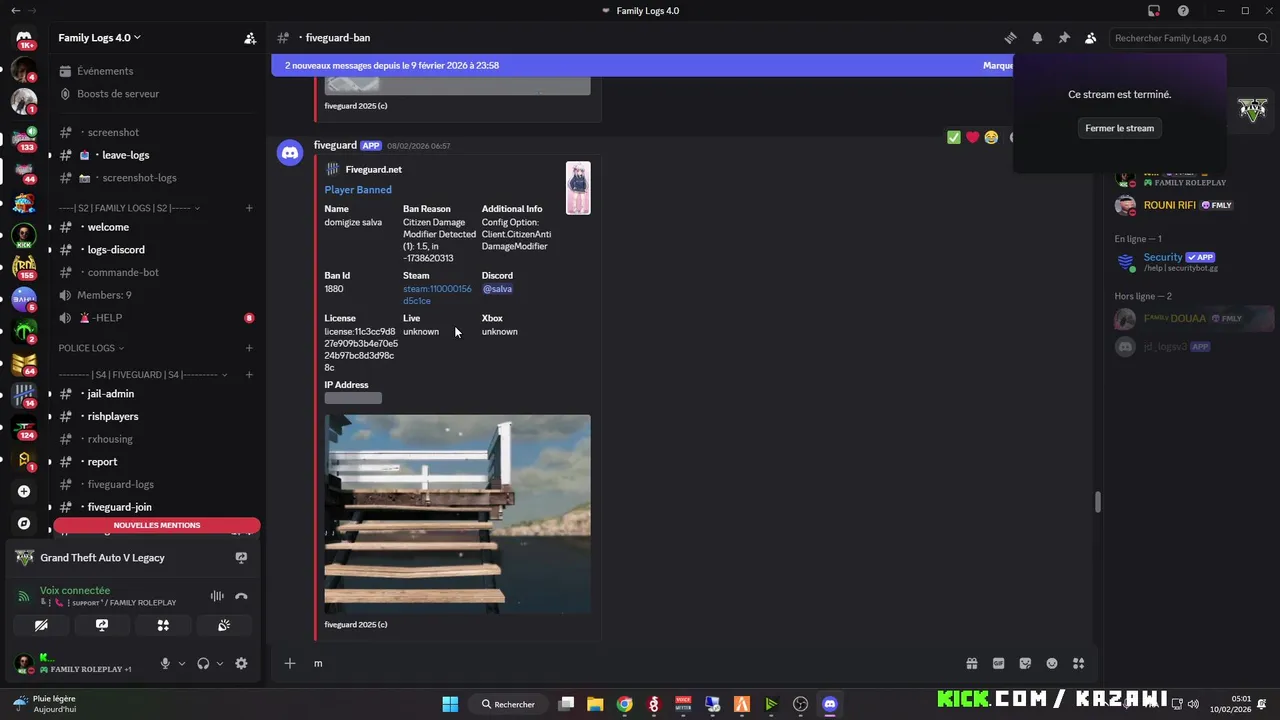This screenshot has height=720, width=1280.
Task: Open noise suppression waveform icon
Action: coord(217,596)
